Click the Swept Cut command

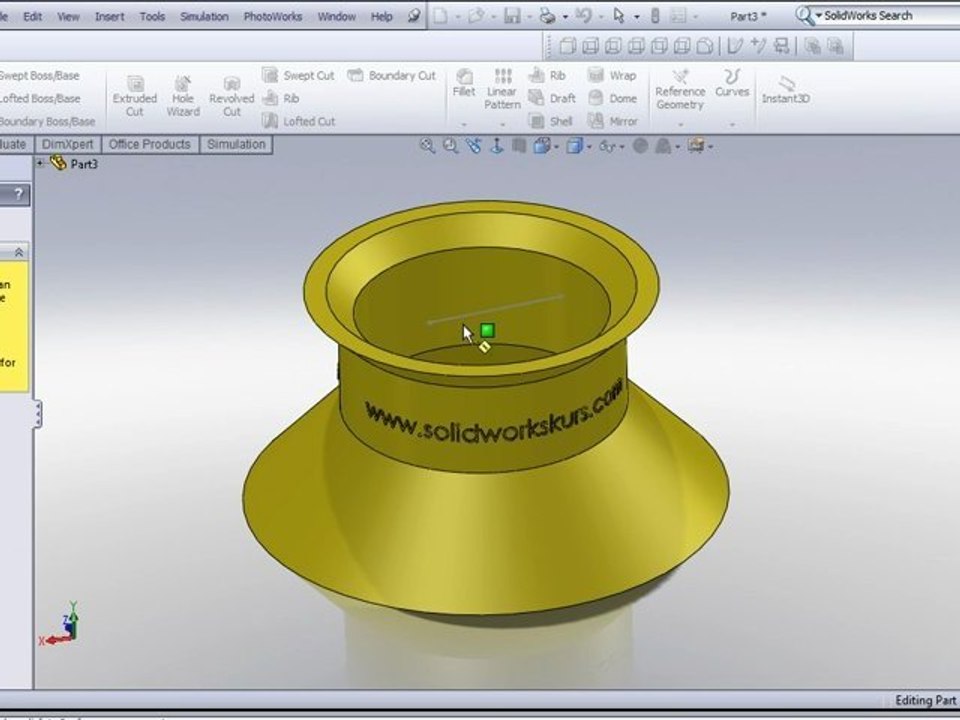pos(299,75)
